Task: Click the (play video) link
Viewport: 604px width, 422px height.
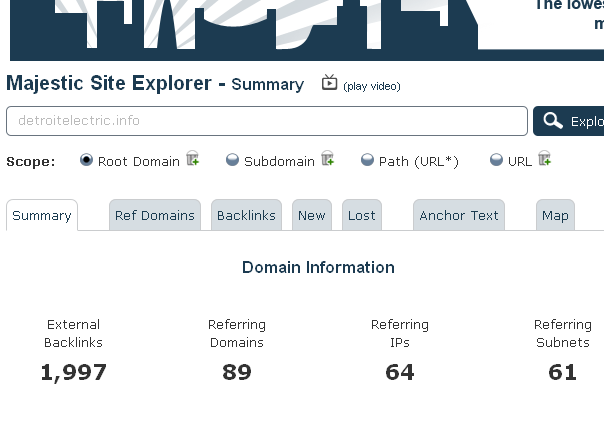Action: tap(371, 86)
